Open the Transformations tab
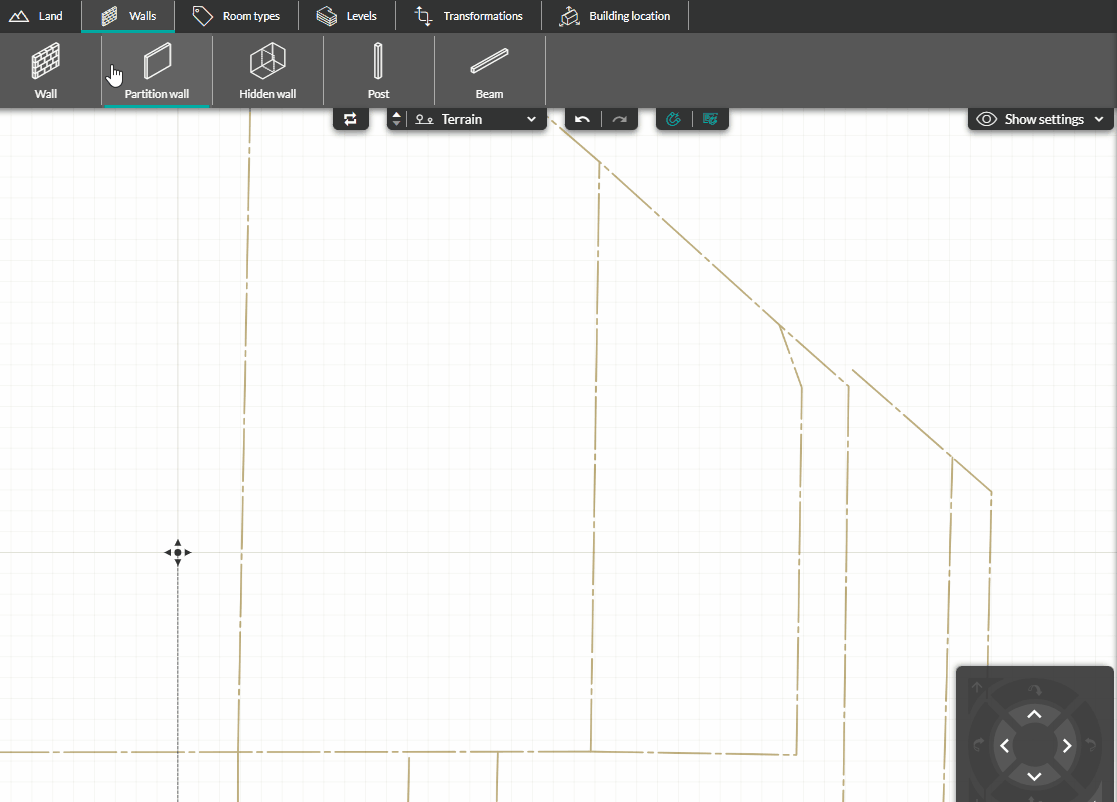The height and width of the screenshot is (802, 1117). (x=468, y=15)
